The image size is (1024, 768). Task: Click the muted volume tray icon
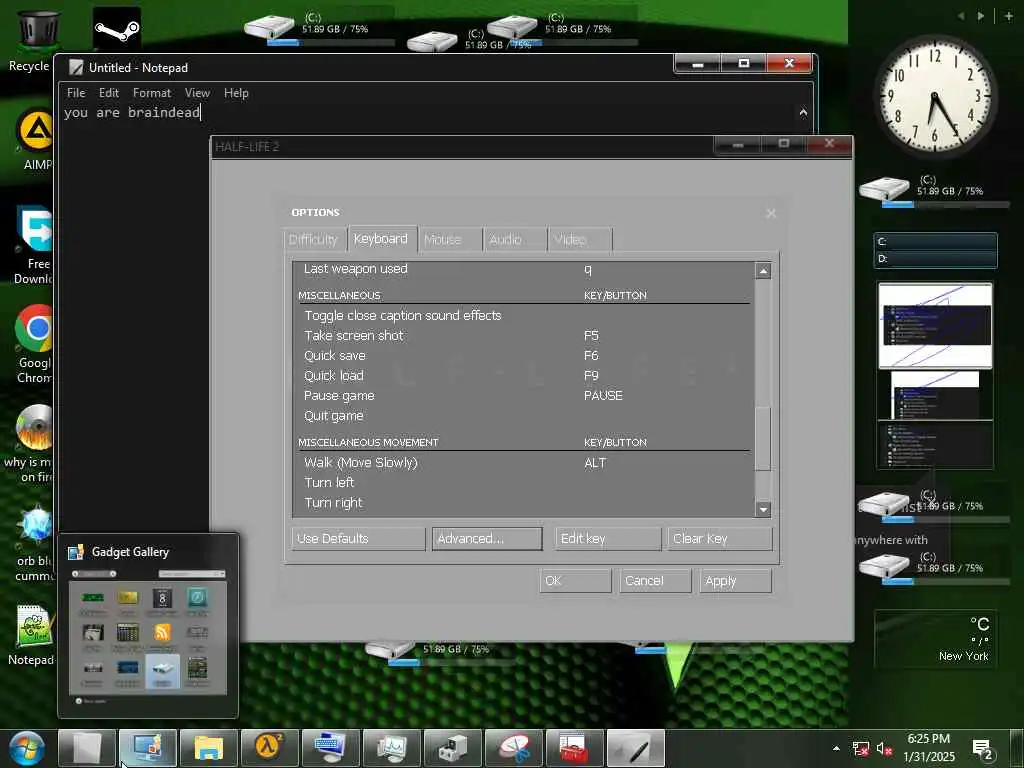[884, 749]
